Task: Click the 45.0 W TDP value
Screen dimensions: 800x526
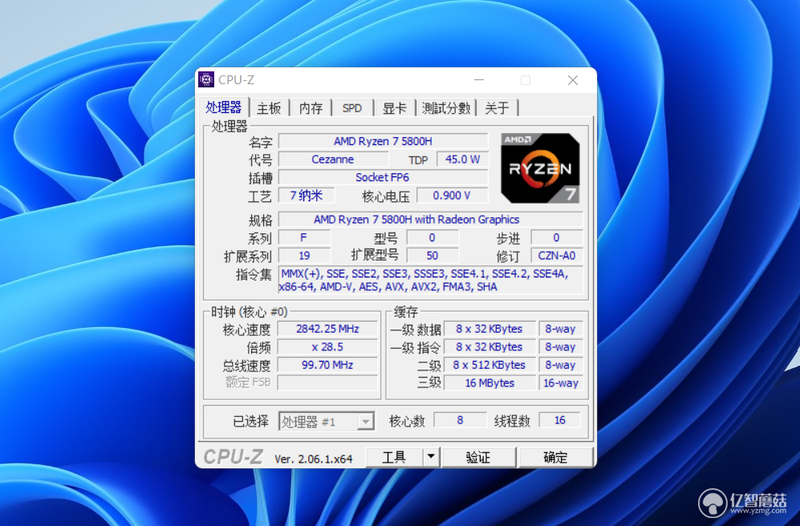Action: pos(462,159)
